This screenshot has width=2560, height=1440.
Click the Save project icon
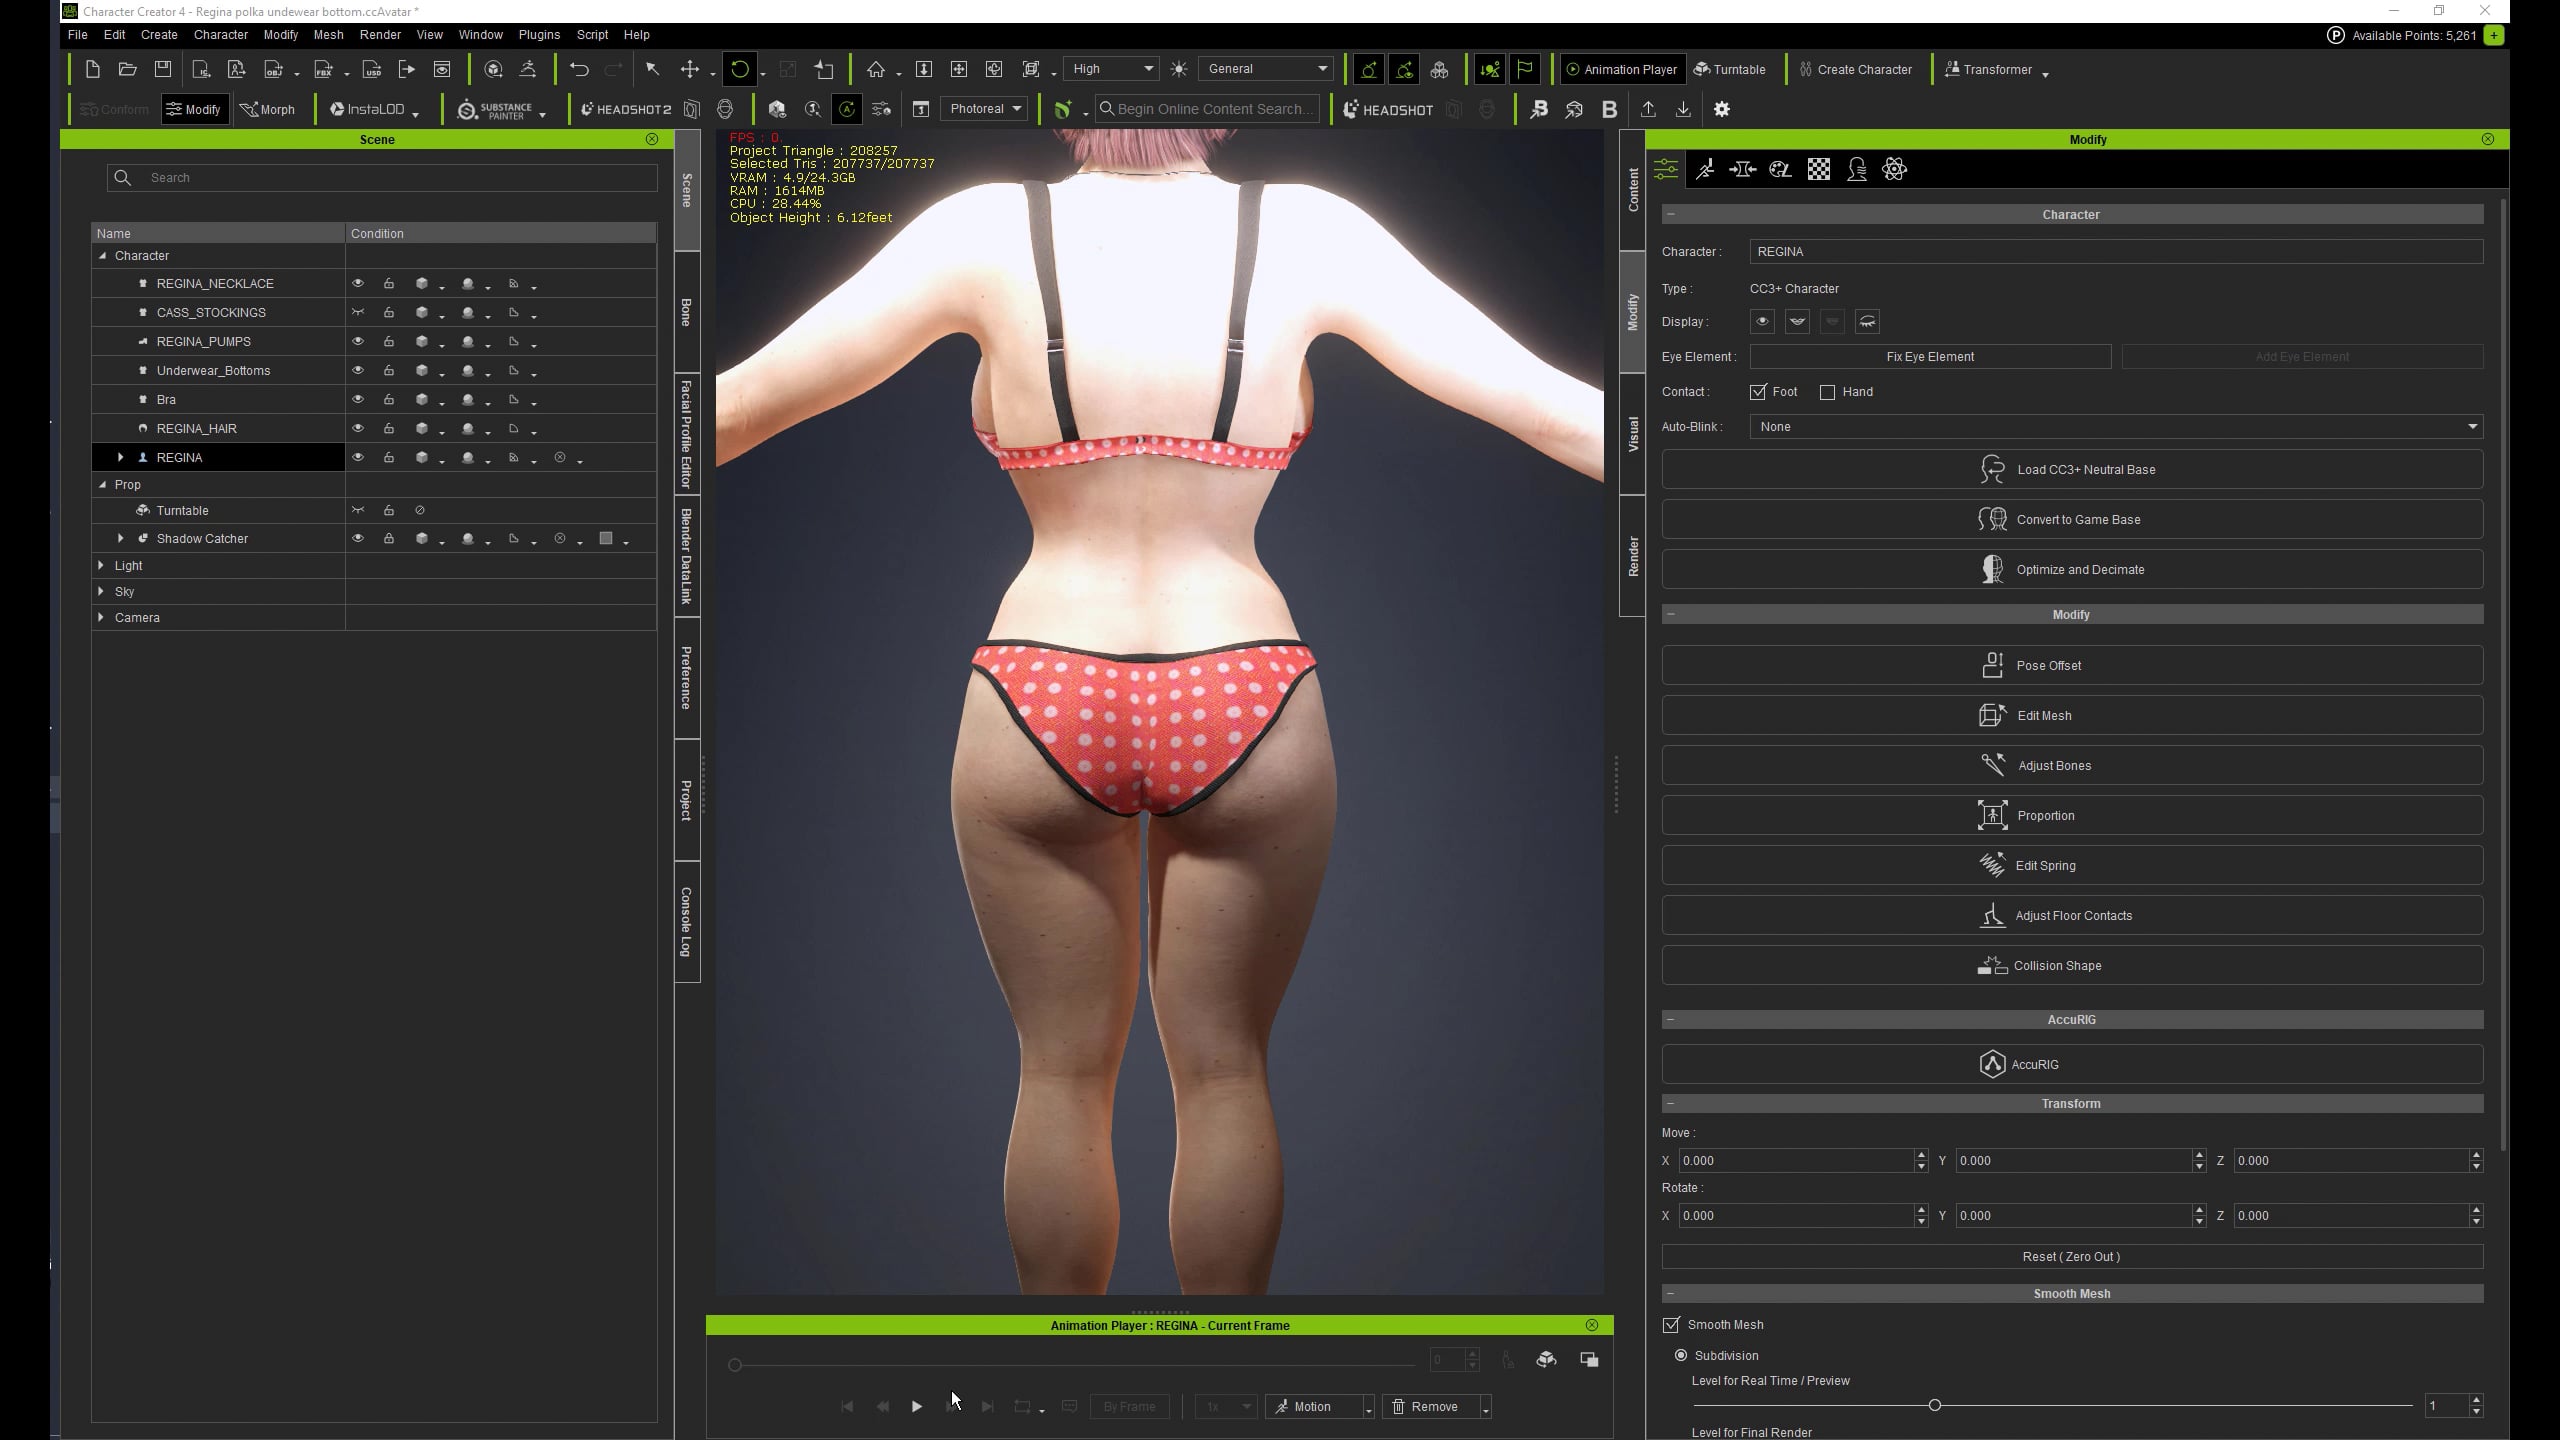click(x=163, y=69)
